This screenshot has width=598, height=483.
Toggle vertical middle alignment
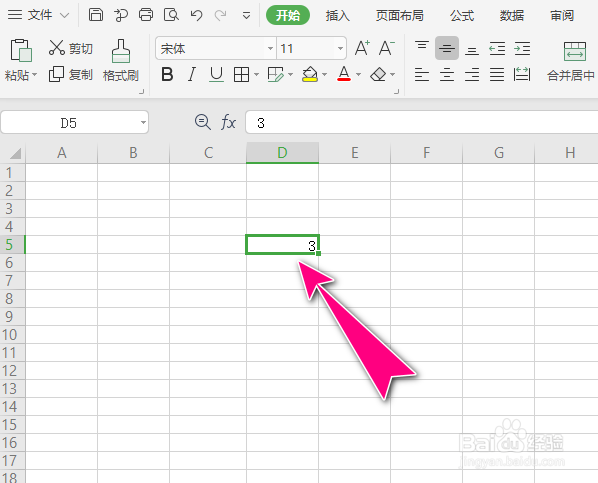coord(447,48)
